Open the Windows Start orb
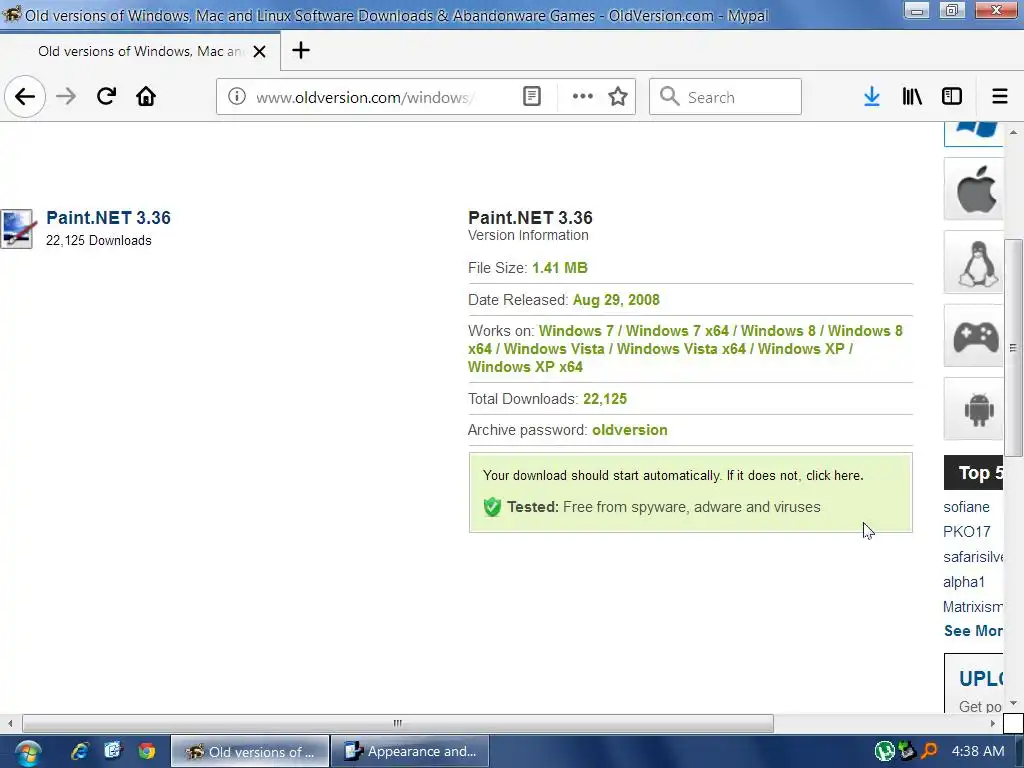 tap(28, 752)
